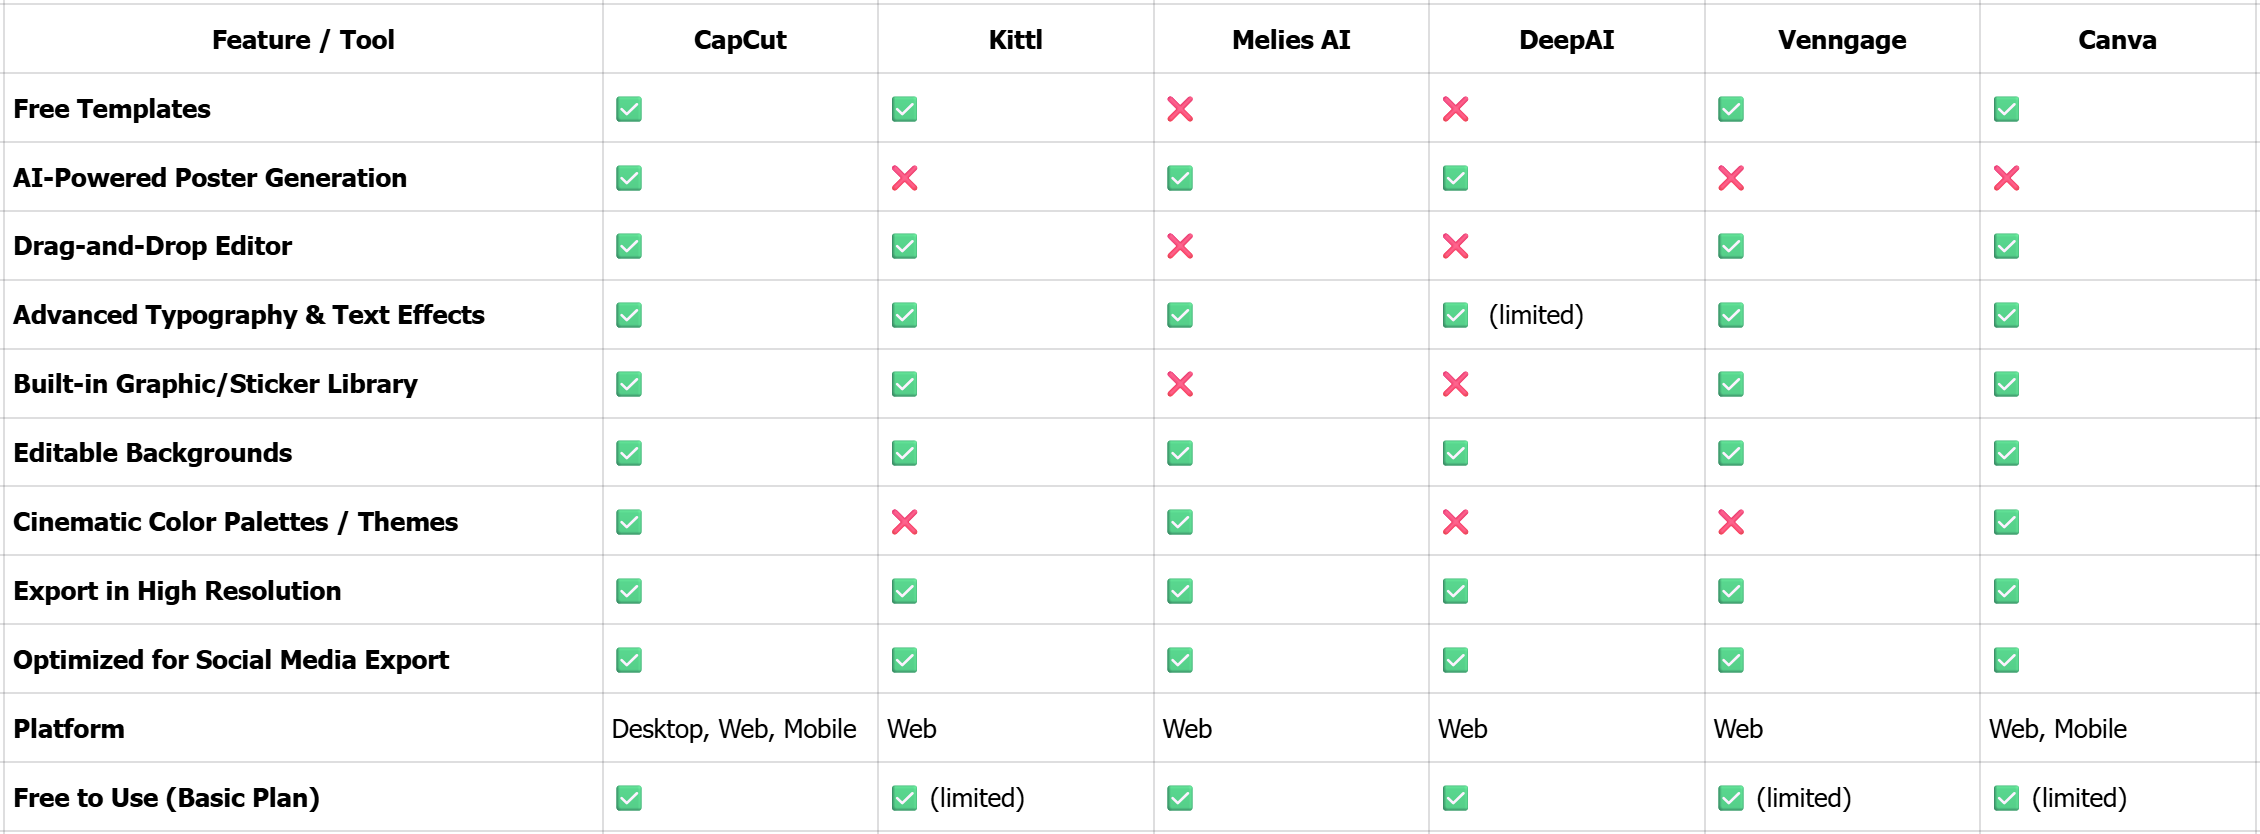Click Kittl's red X for AI-Powered Poster Generation
This screenshot has width=2260, height=834.
[x=904, y=178]
